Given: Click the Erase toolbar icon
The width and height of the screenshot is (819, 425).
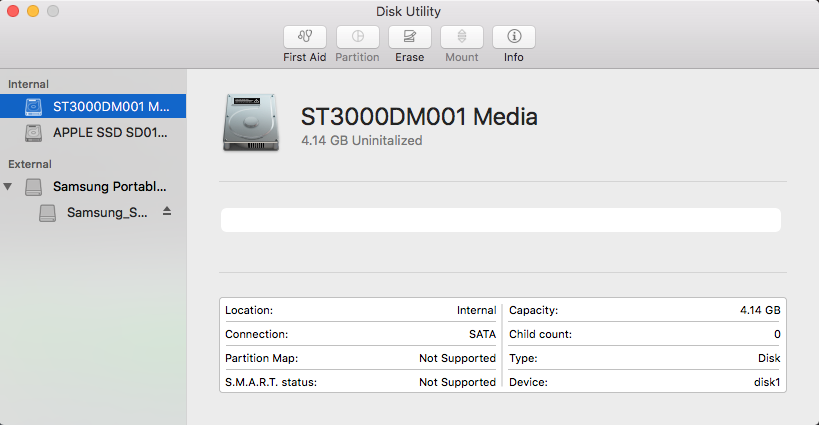Looking at the screenshot, I should coord(409,37).
